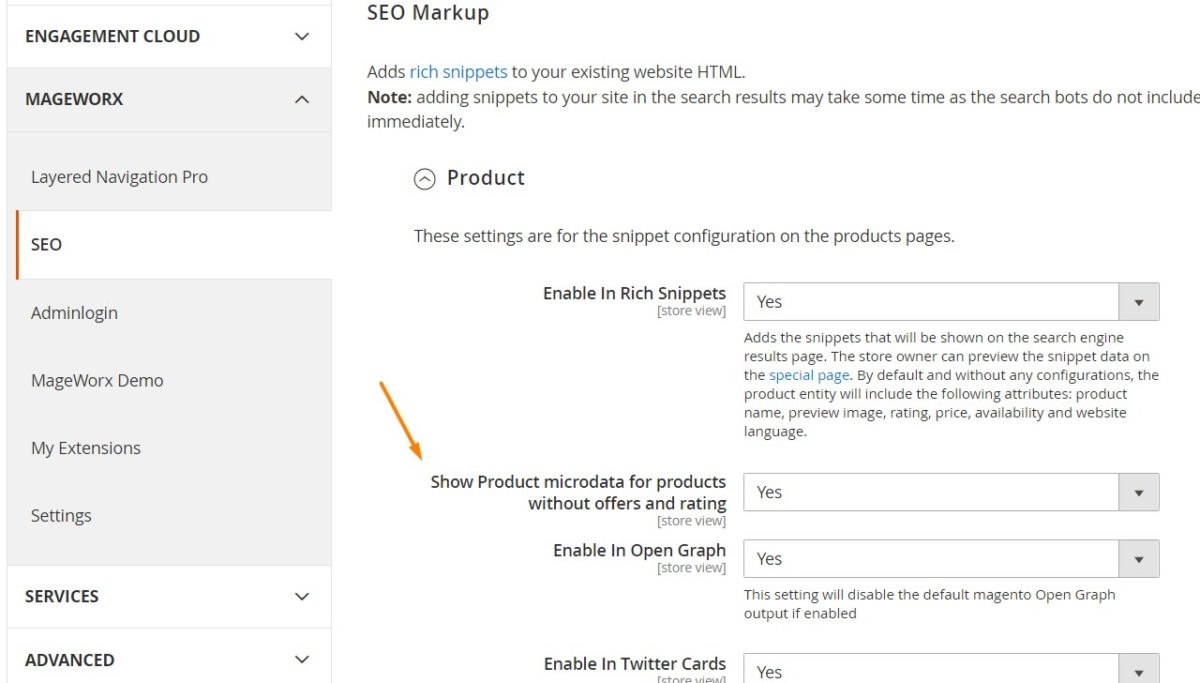Click the Enable In Open Graph label

click(639, 550)
